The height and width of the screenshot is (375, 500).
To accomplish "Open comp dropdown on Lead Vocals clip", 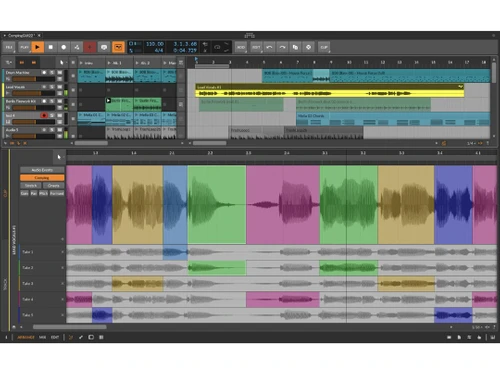I will pos(460,87).
